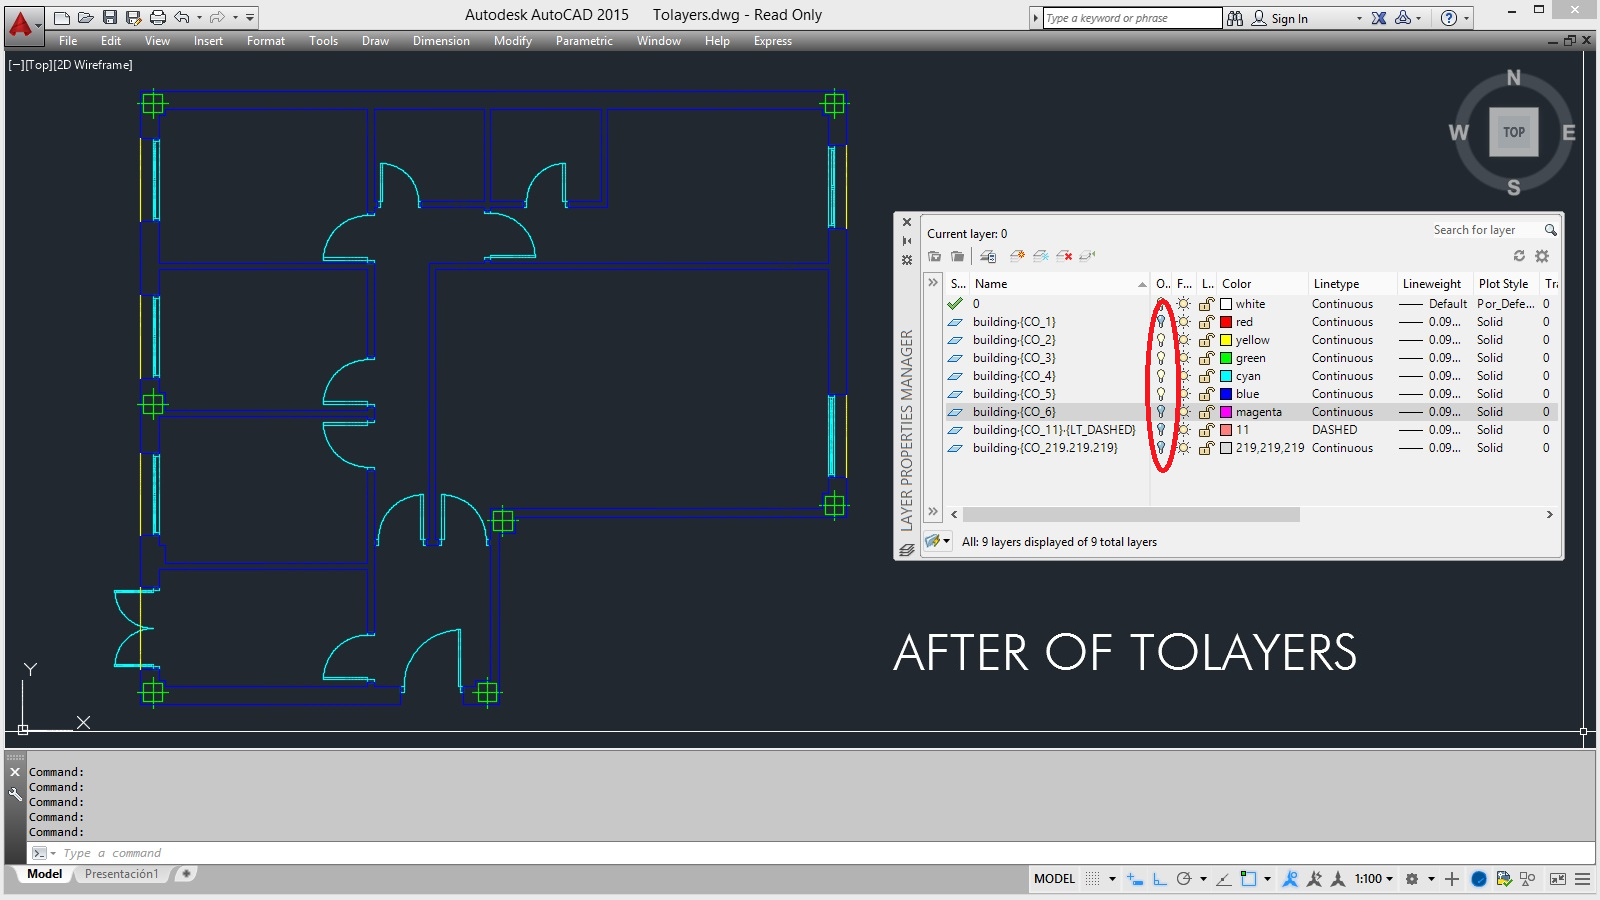1600x900 pixels.
Task: Click the infocenter search binoculars icon
Action: pyautogui.click(x=1235, y=18)
